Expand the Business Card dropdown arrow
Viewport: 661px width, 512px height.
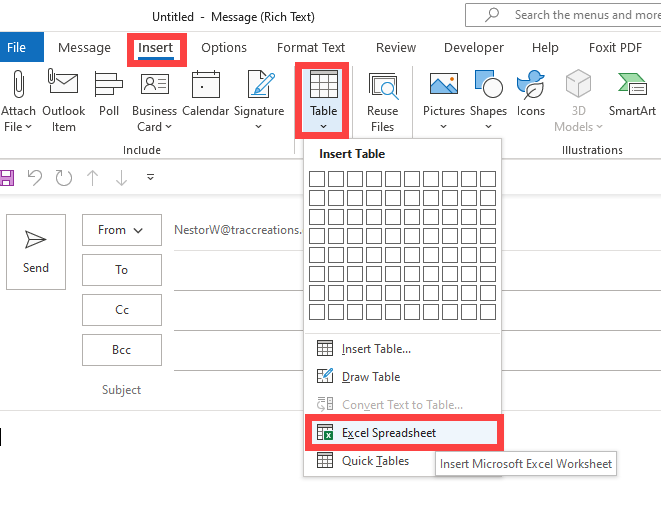(168, 126)
